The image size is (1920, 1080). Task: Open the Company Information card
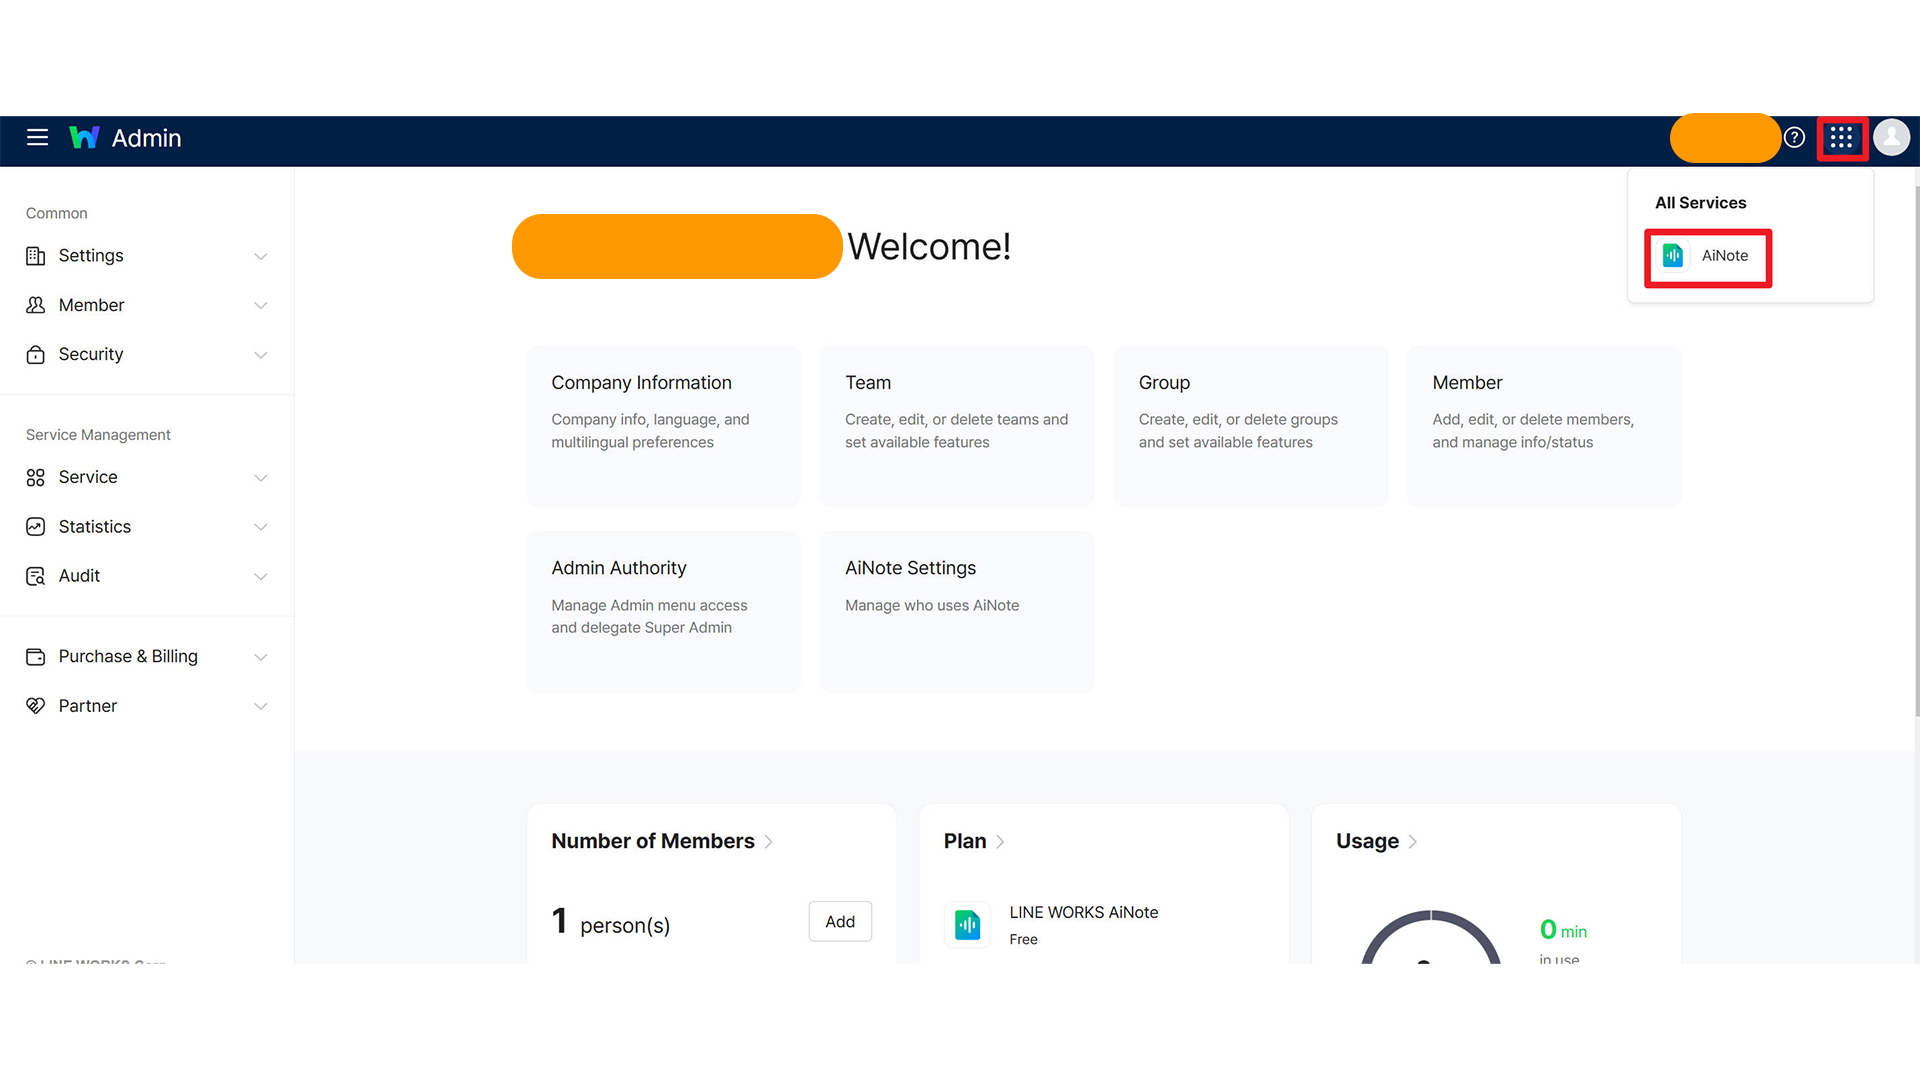pos(664,427)
